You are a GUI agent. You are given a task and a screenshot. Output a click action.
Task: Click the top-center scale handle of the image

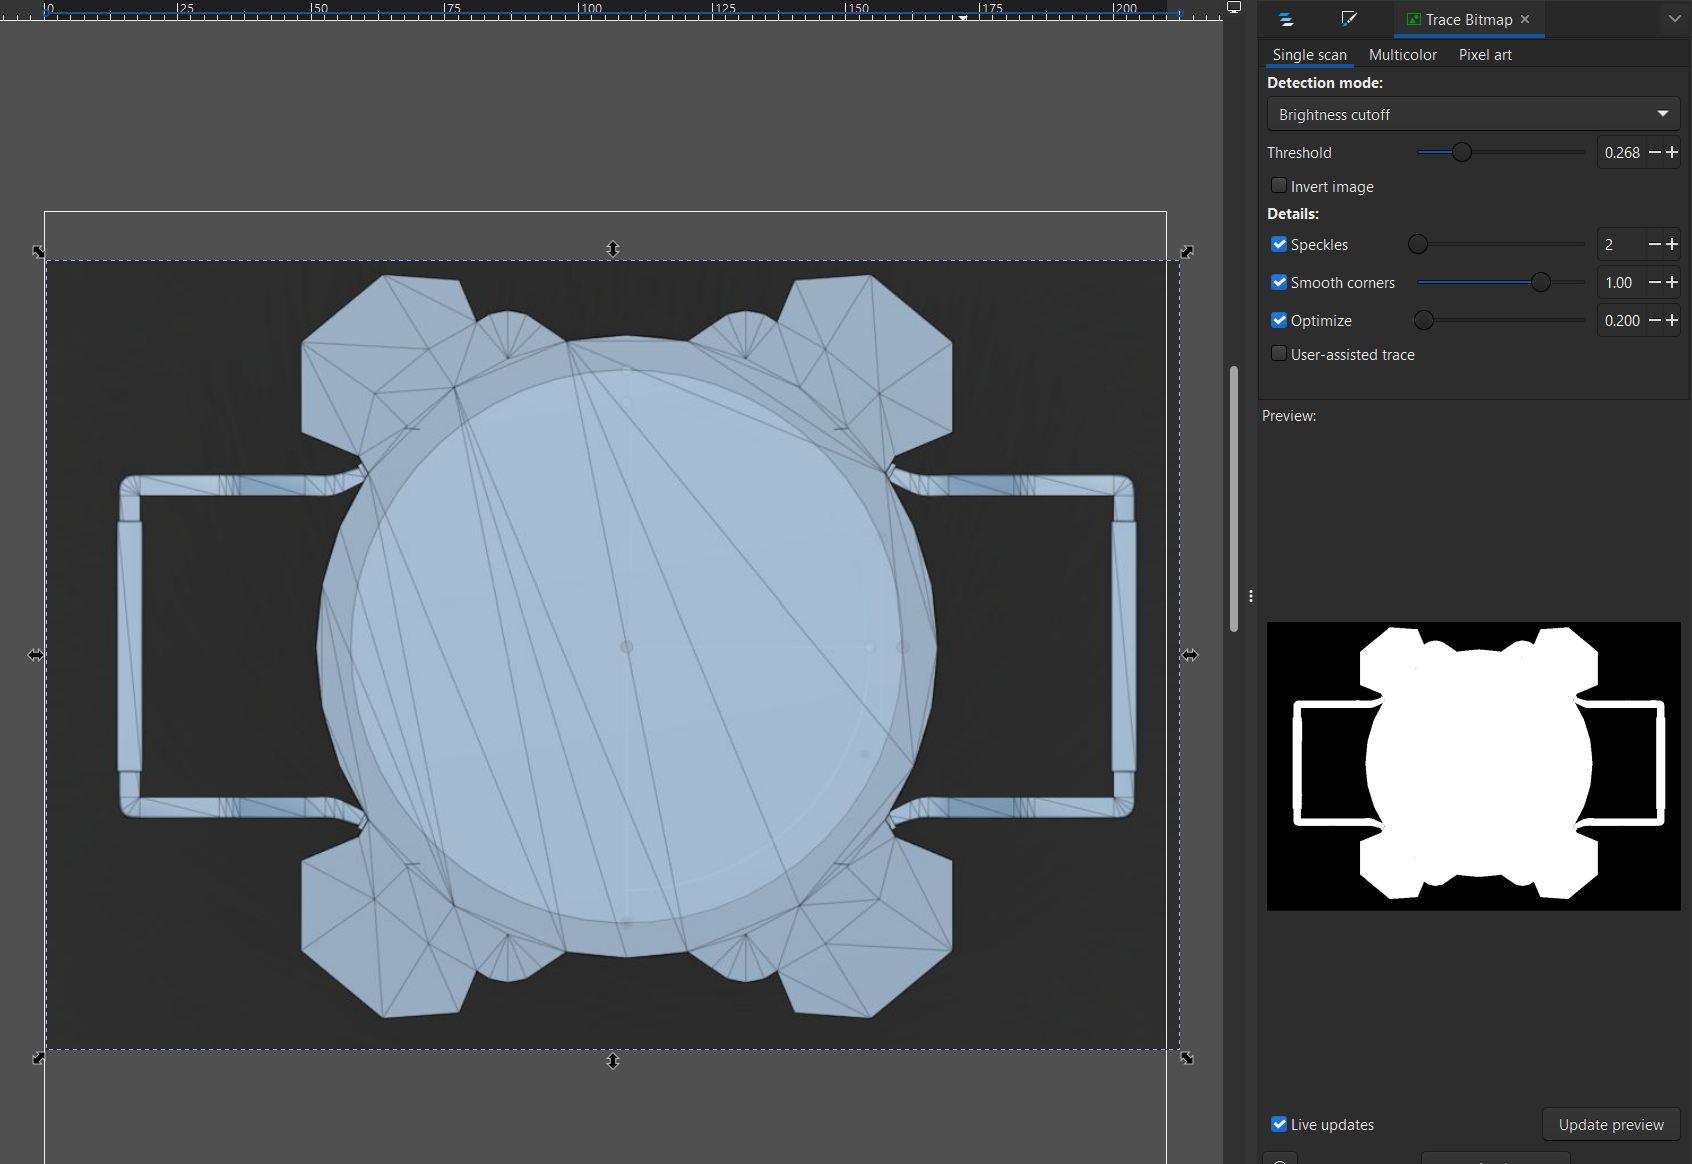(x=613, y=249)
